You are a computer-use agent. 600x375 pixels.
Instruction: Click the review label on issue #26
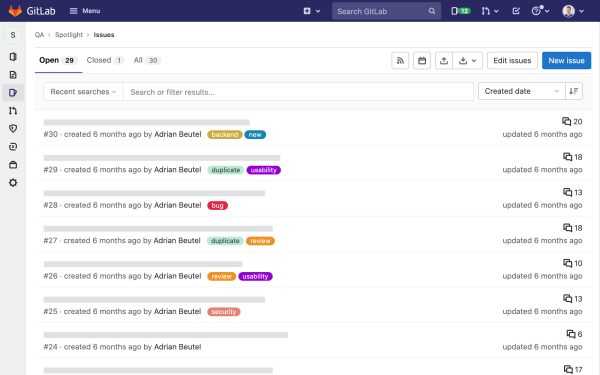pos(222,276)
